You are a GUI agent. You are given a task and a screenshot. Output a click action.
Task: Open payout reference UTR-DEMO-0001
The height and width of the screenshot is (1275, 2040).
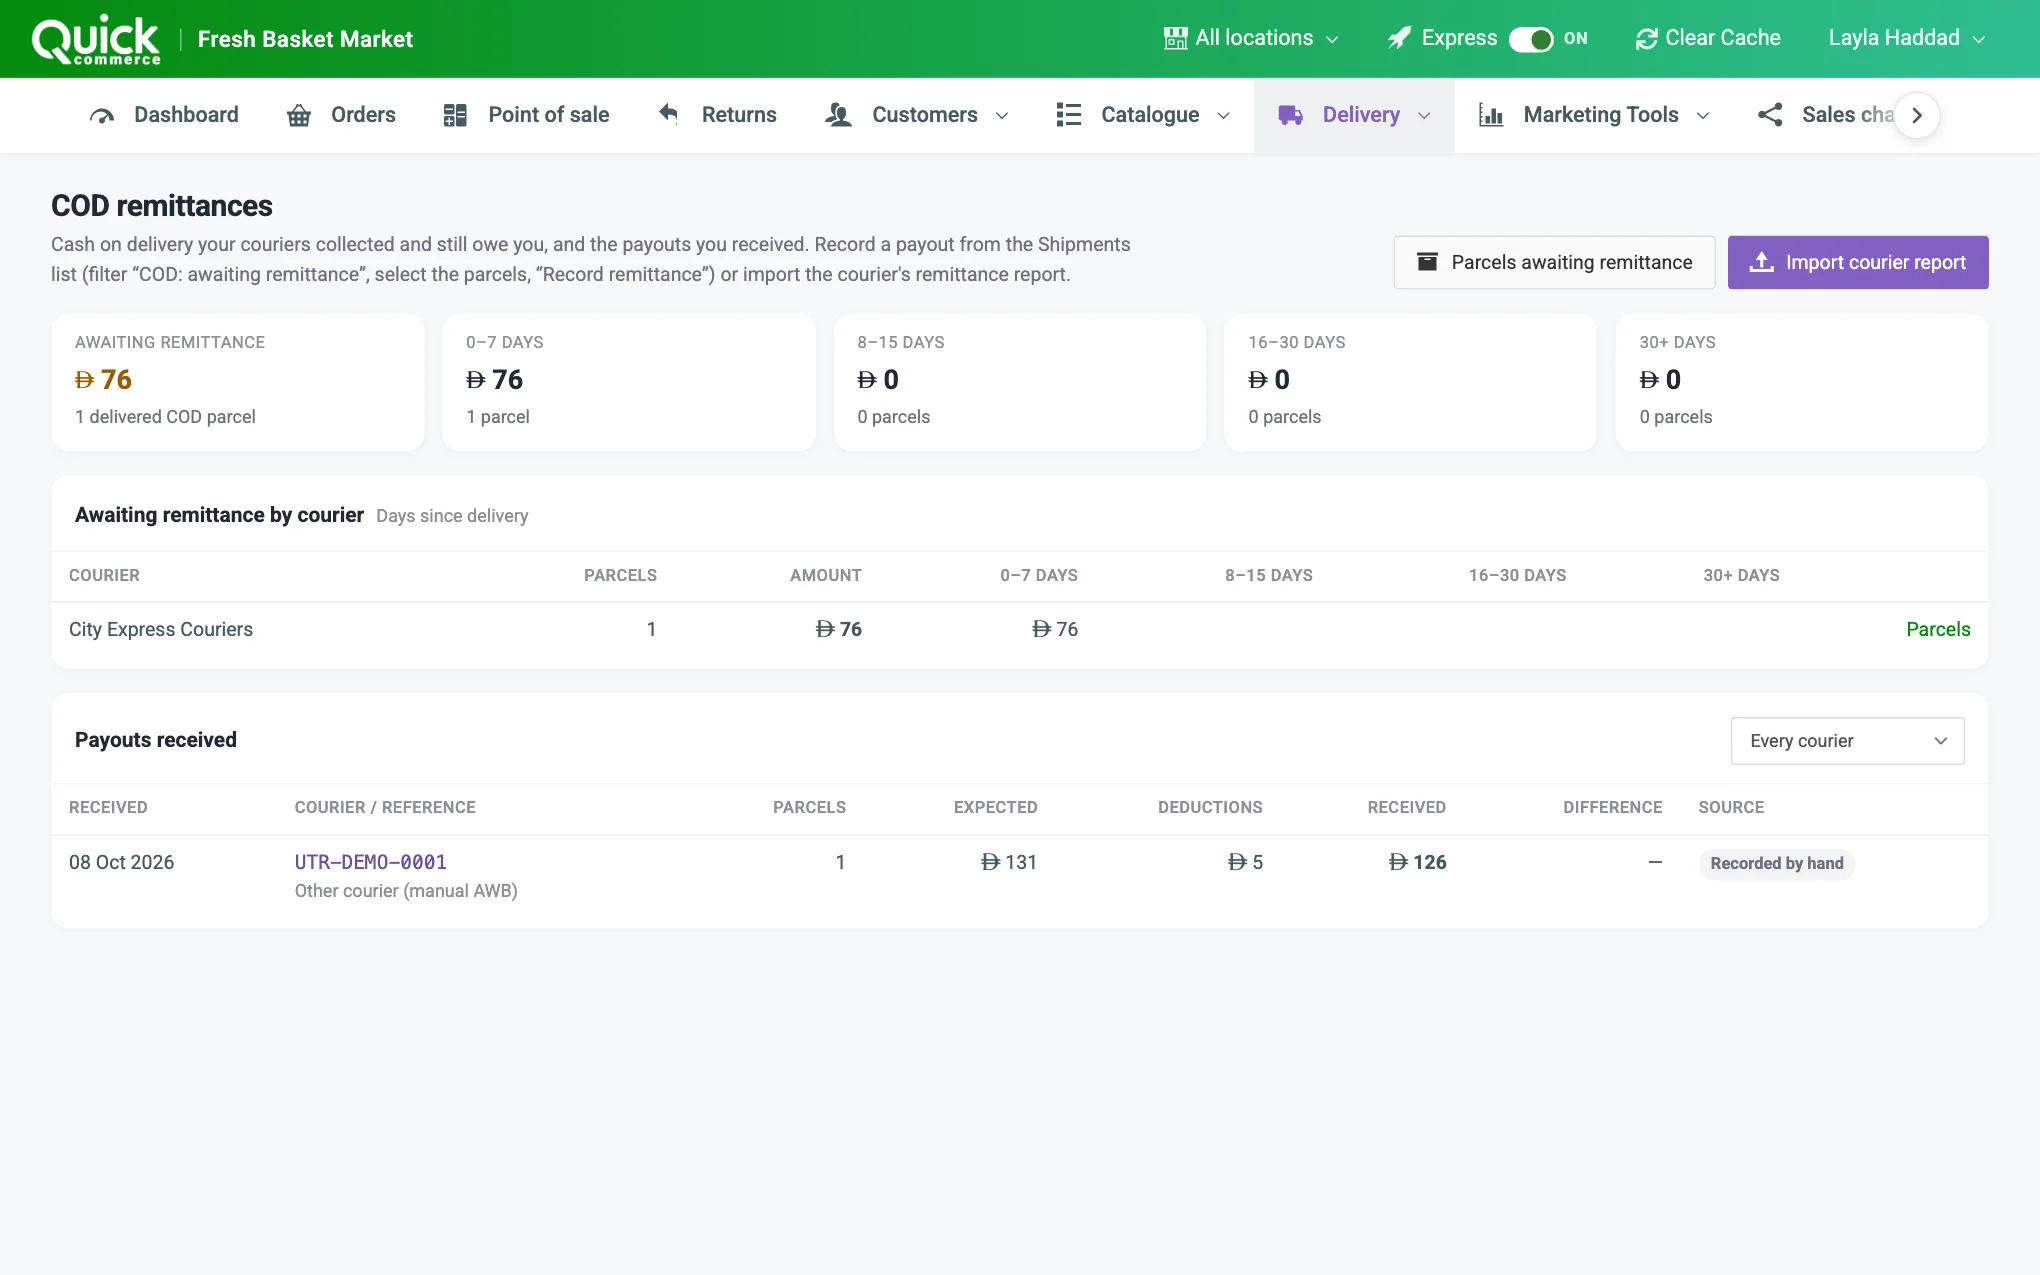pos(370,862)
